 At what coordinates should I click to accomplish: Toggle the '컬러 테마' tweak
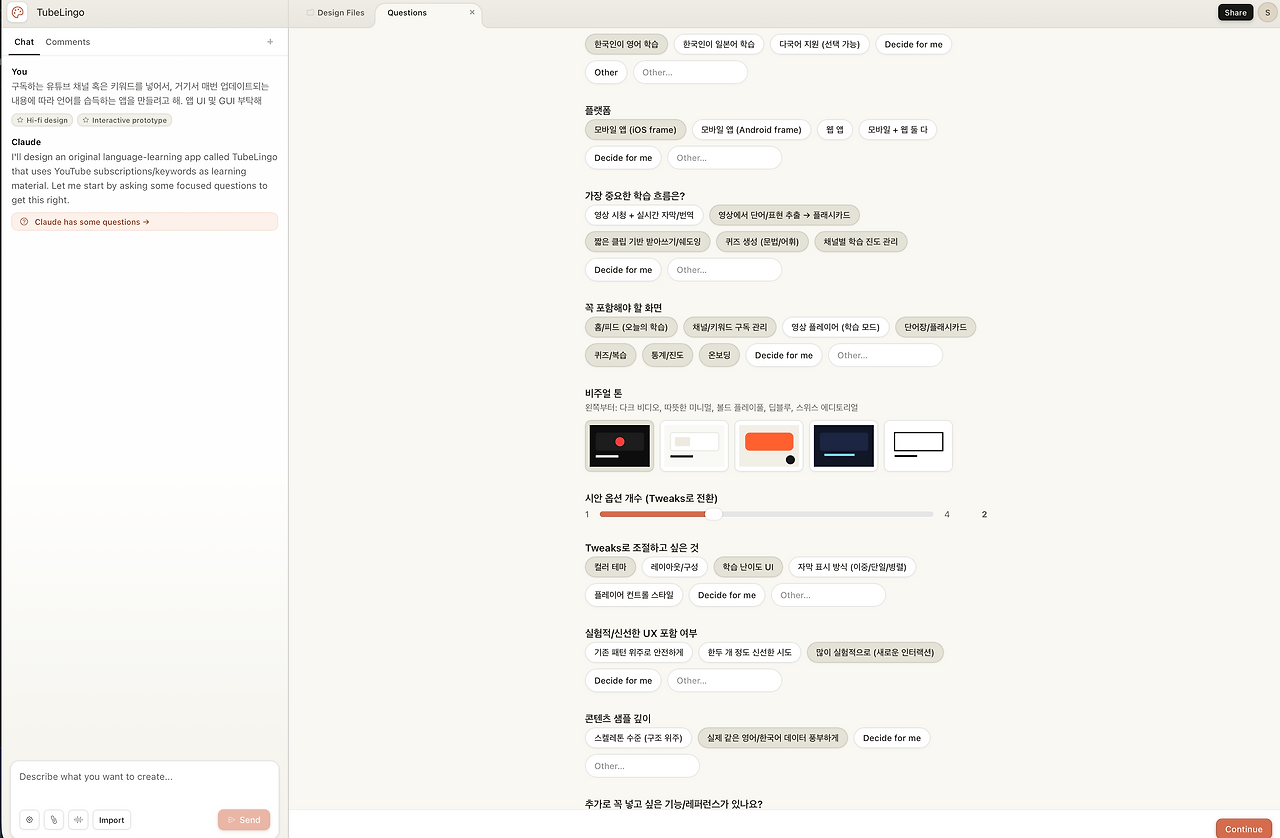[610, 567]
